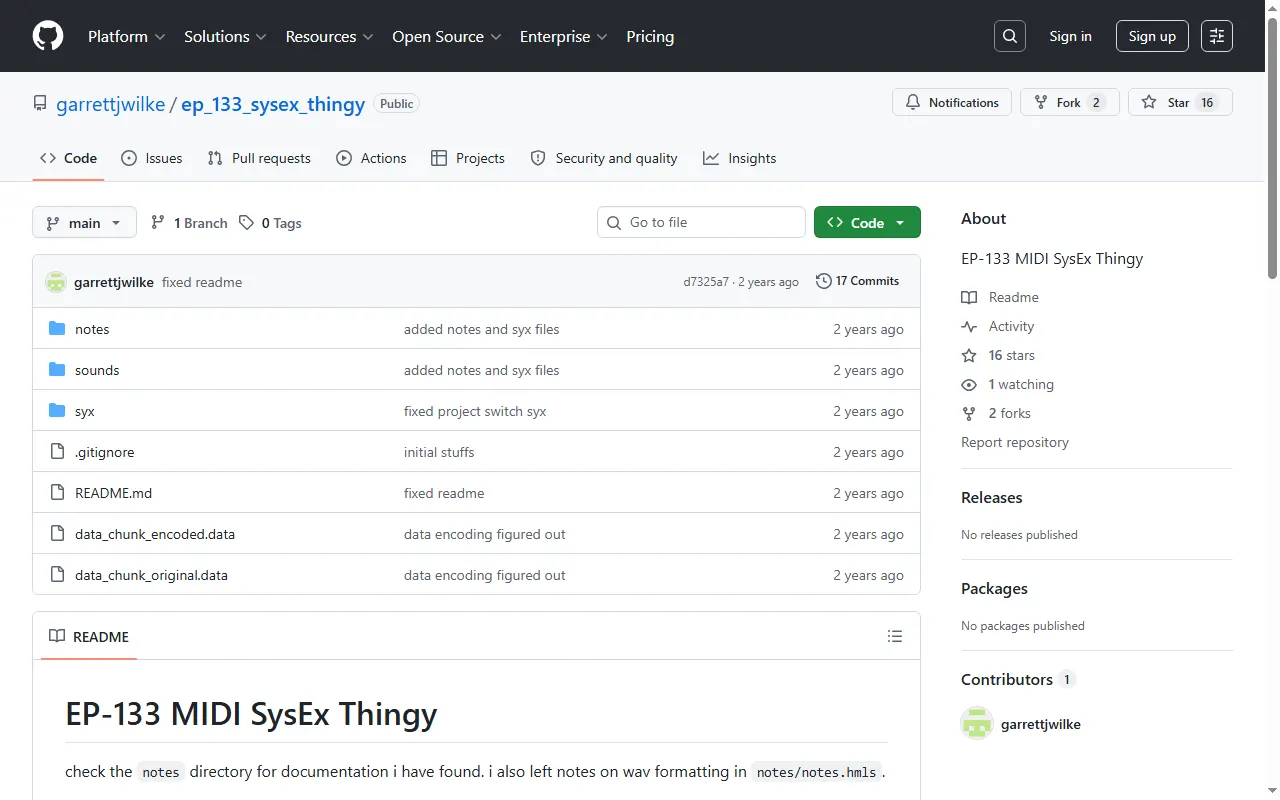
Task: Switch to the Pull requests tab
Action: click(259, 158)
